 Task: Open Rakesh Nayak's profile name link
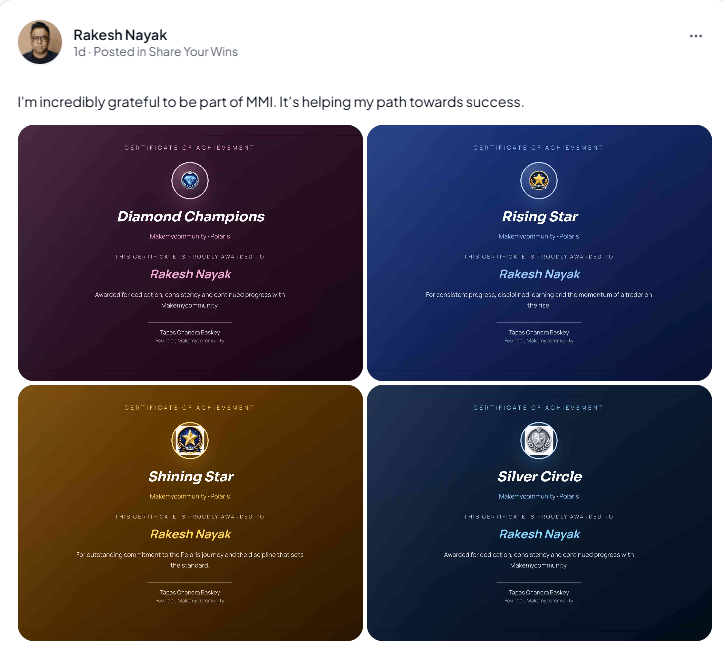(x=120, y=35)
